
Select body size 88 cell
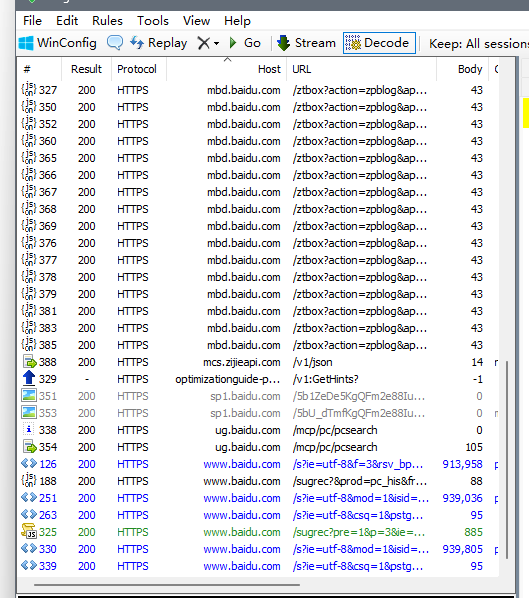(x=476, y=481)
